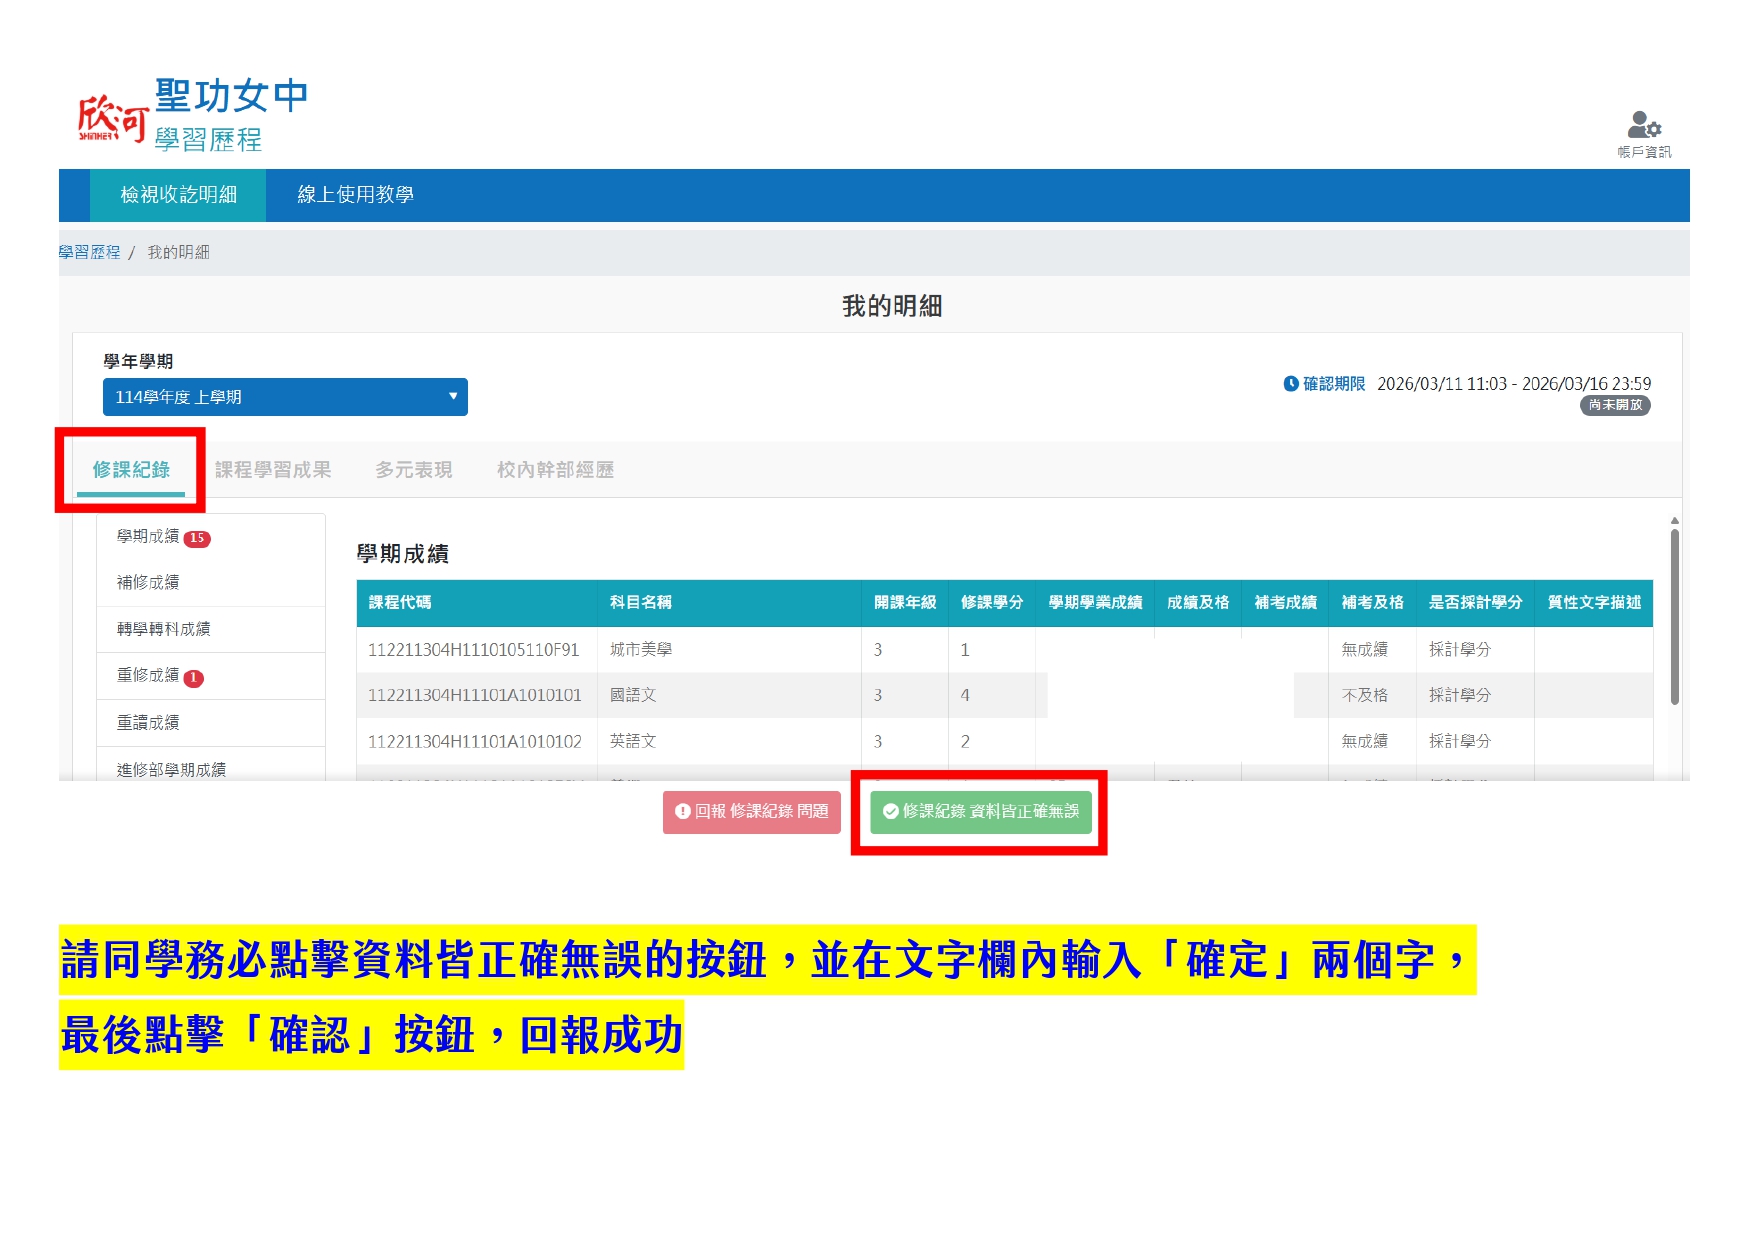Switch to the 修課紀錄 tab
Image resolution: width=1755 pixels, height=1241 pixels.
click(x=131, y=470)
